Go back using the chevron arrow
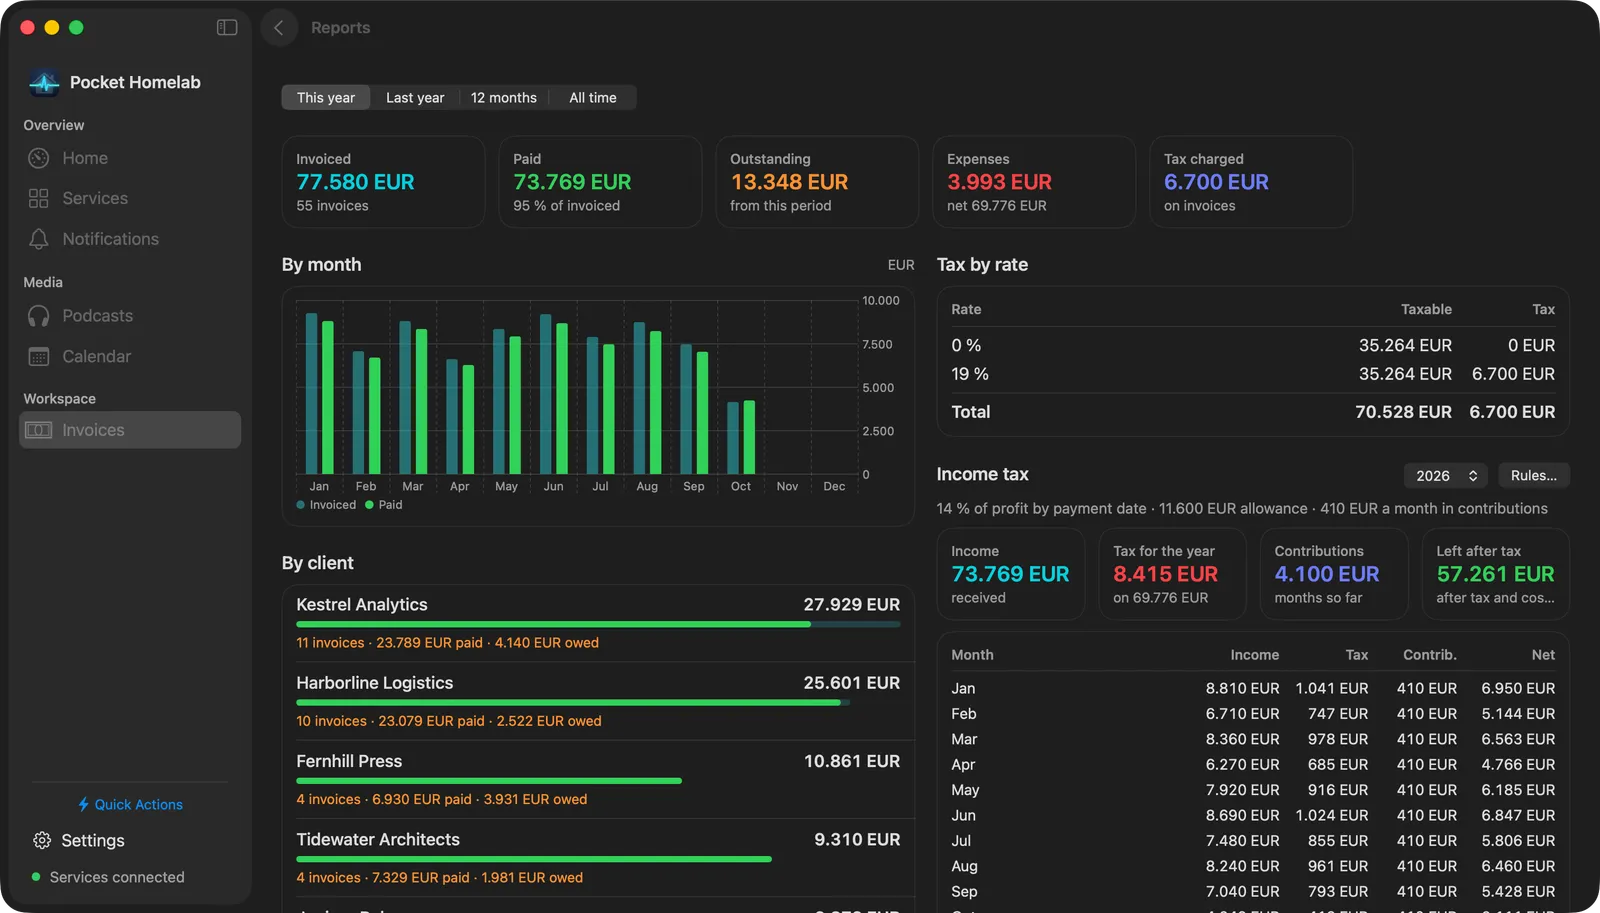The image size is (1600, 913). pos(279,28)
